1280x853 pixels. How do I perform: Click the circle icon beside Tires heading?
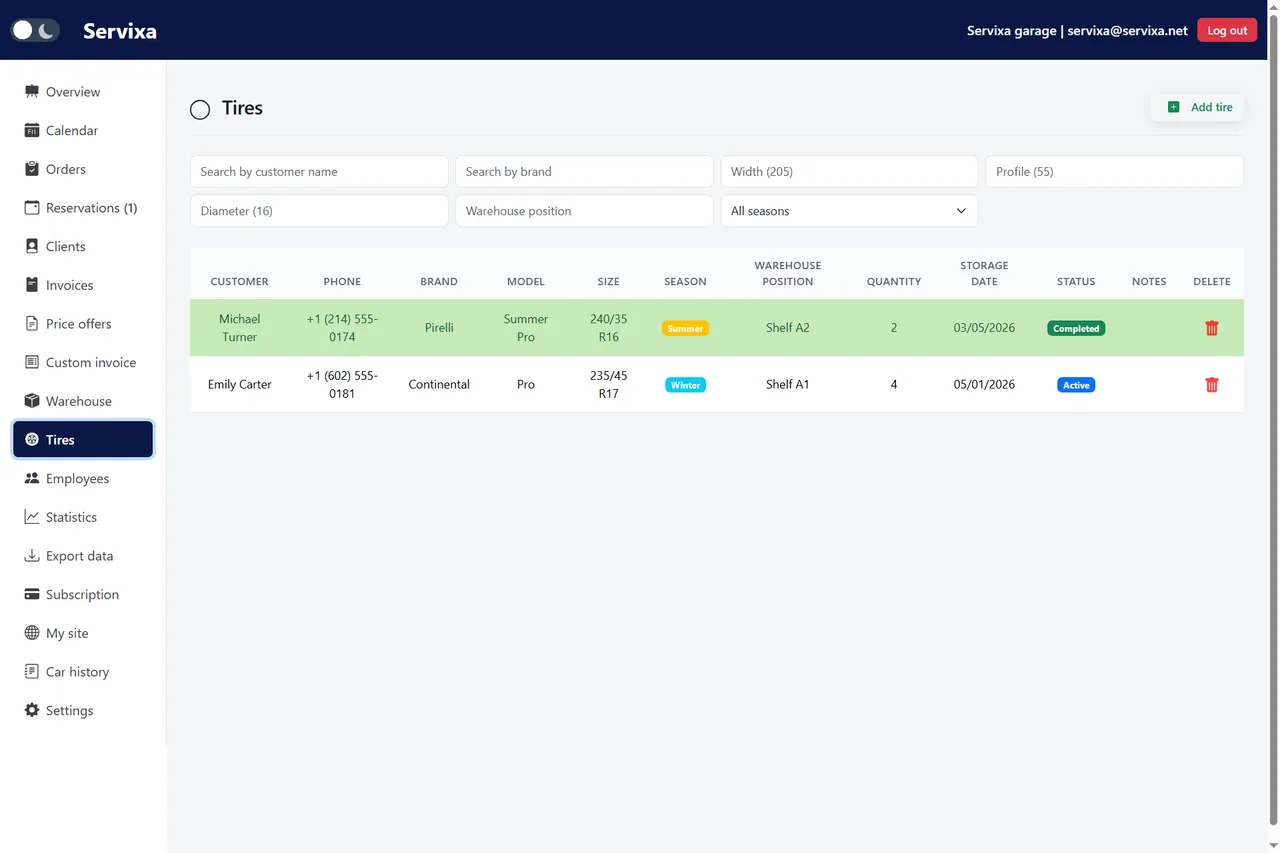point(200,109)
